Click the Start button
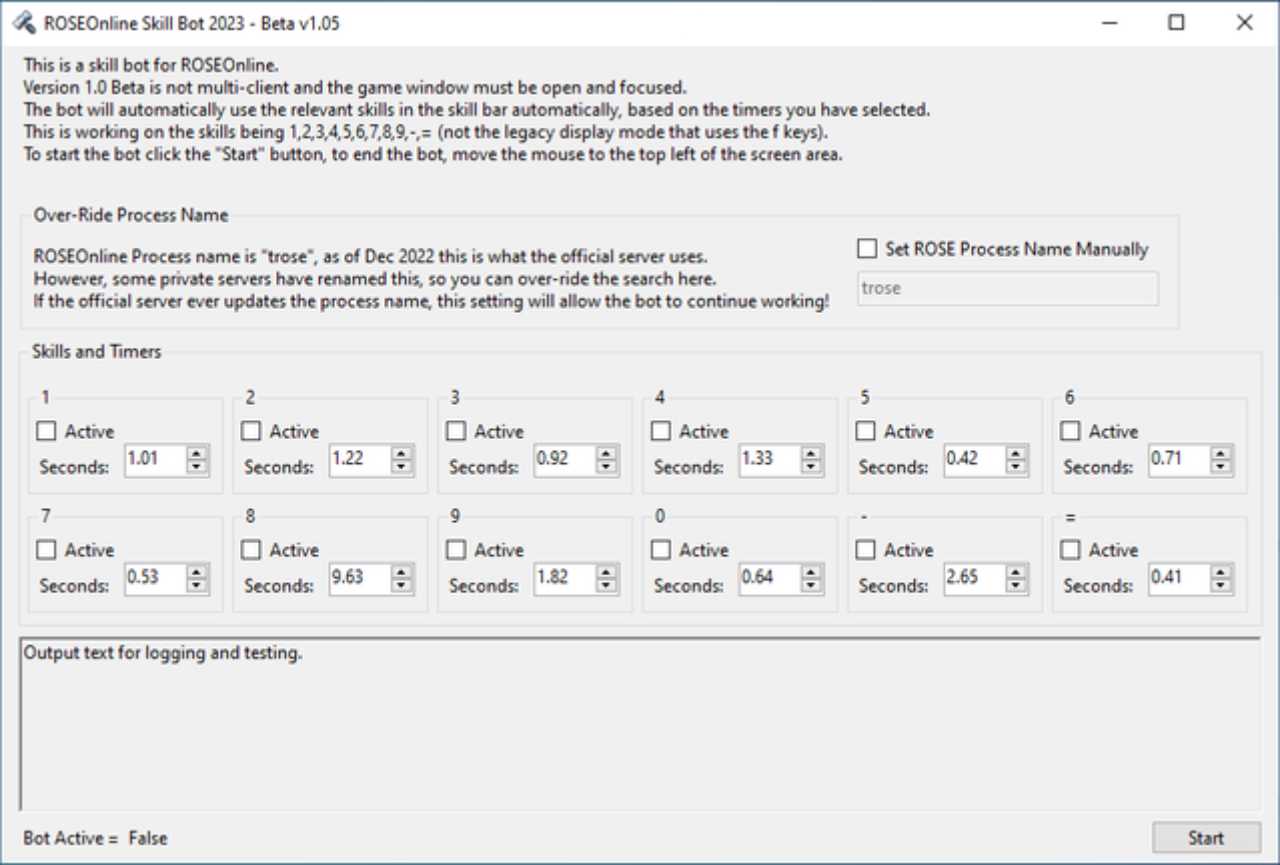The height and width of the screenshot is (865, 1280). pyautogui.click(x=1206, y=838)
